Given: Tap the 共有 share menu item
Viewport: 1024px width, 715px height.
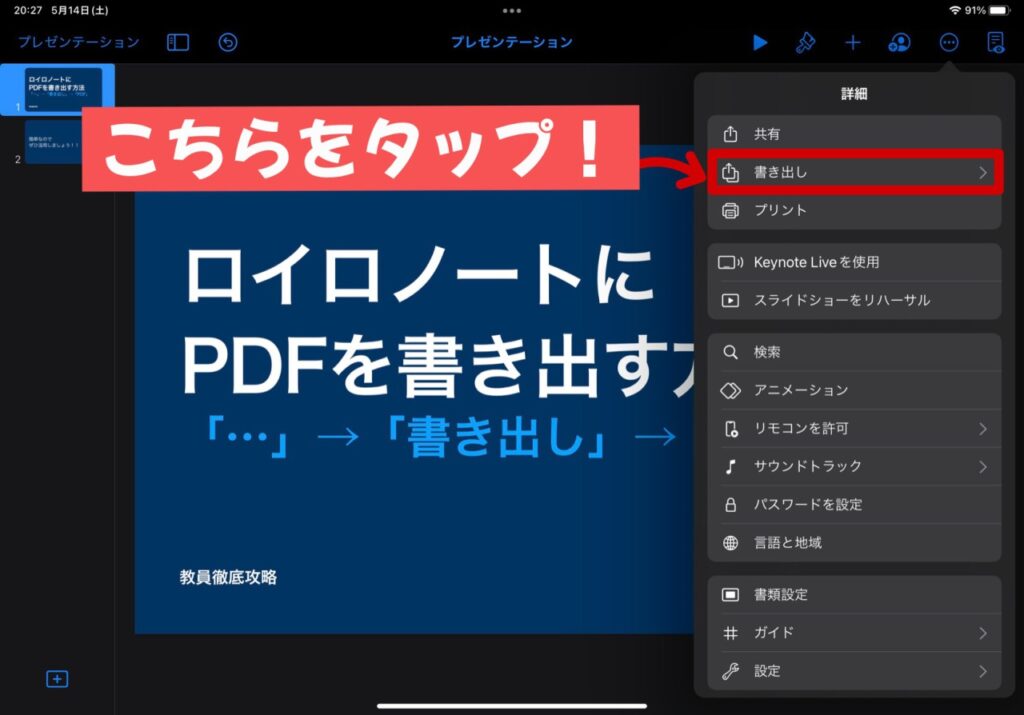Looking at the screenshot, I should tap(854, 134).
